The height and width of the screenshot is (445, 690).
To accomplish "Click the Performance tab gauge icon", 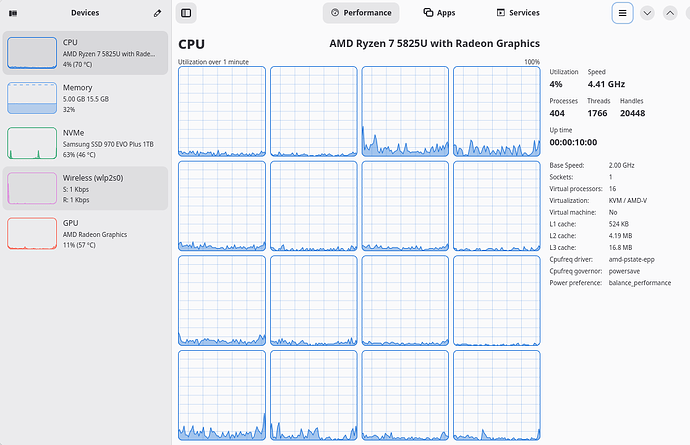I will 335,13.
